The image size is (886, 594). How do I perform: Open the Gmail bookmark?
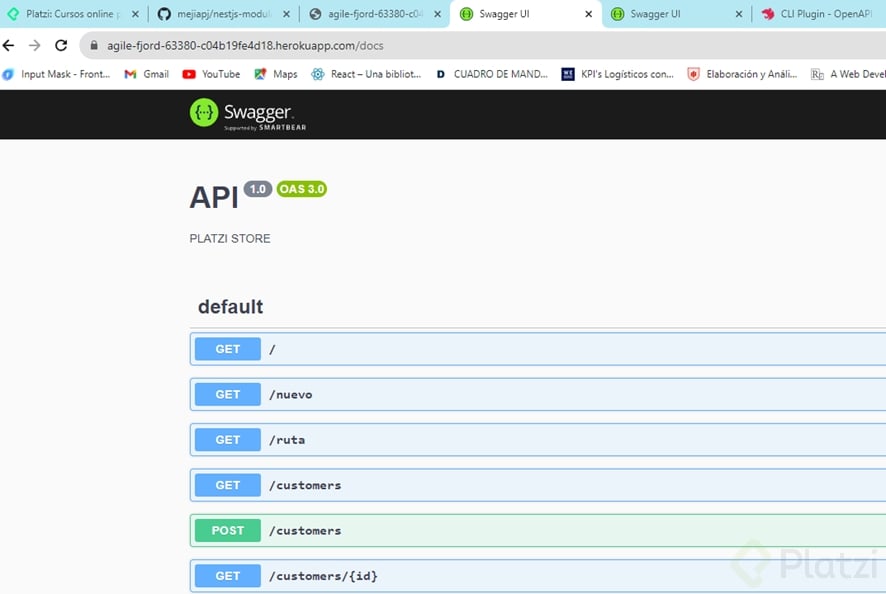pos(146,74)
